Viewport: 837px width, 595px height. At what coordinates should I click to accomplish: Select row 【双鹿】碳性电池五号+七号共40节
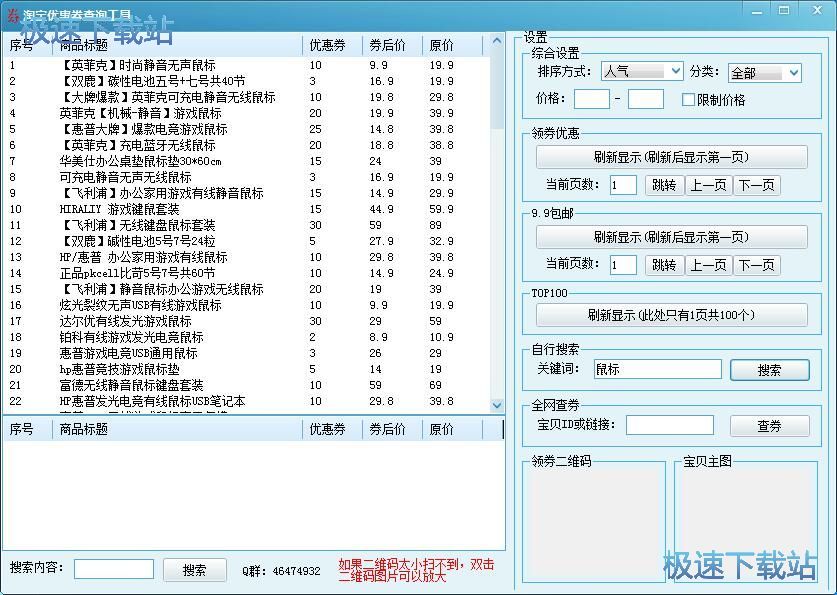point(247,81)
